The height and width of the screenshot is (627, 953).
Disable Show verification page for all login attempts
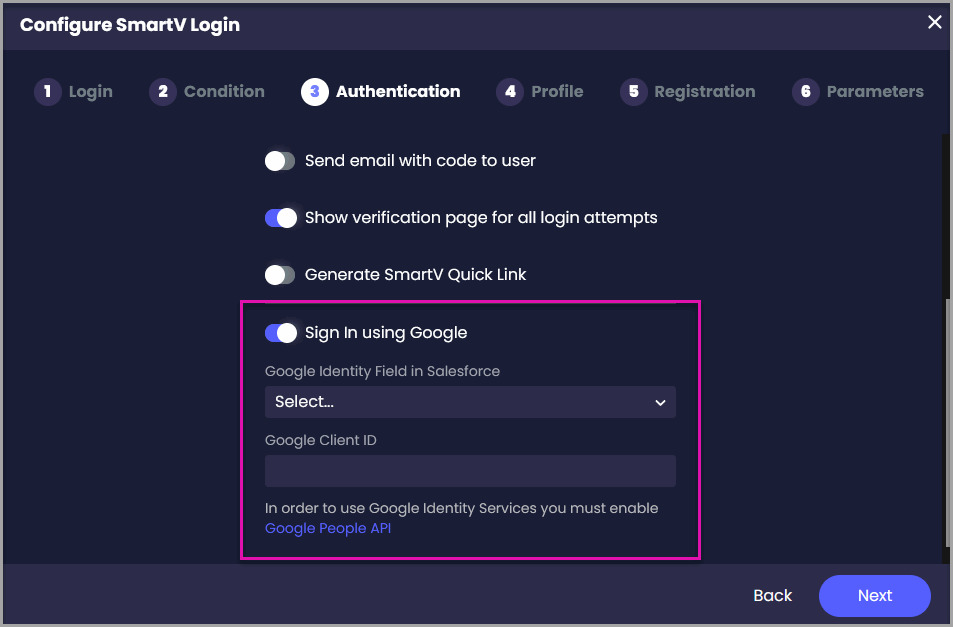[x=280, y=218]
